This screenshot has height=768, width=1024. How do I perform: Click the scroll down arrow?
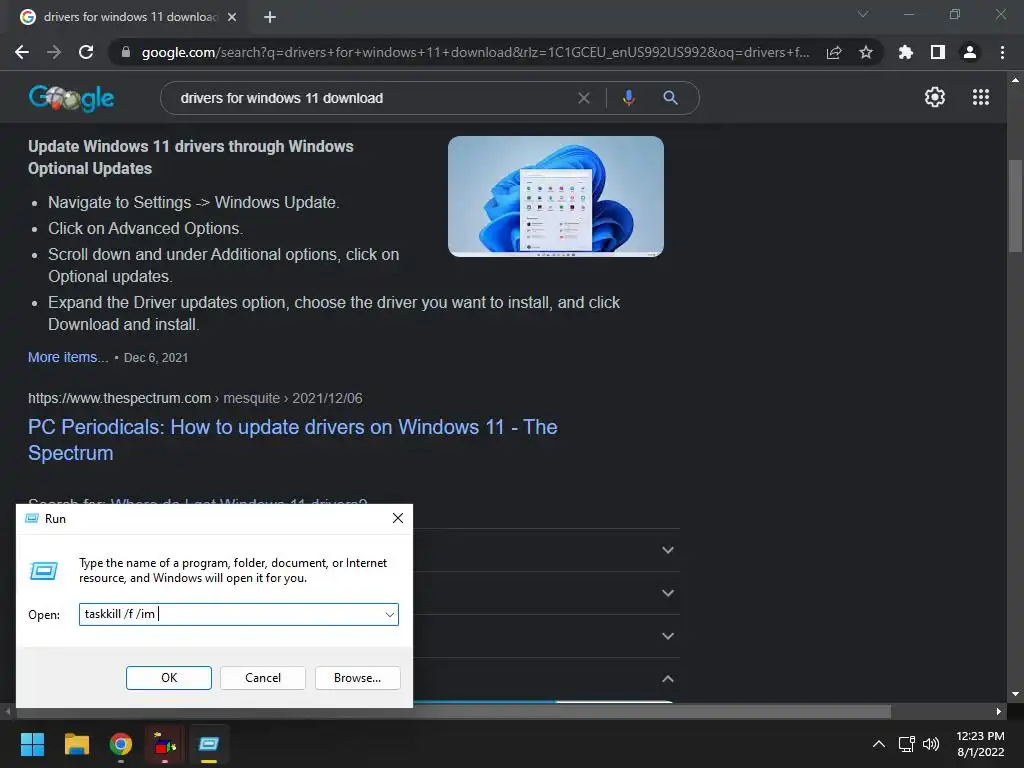pos(1015,694)
